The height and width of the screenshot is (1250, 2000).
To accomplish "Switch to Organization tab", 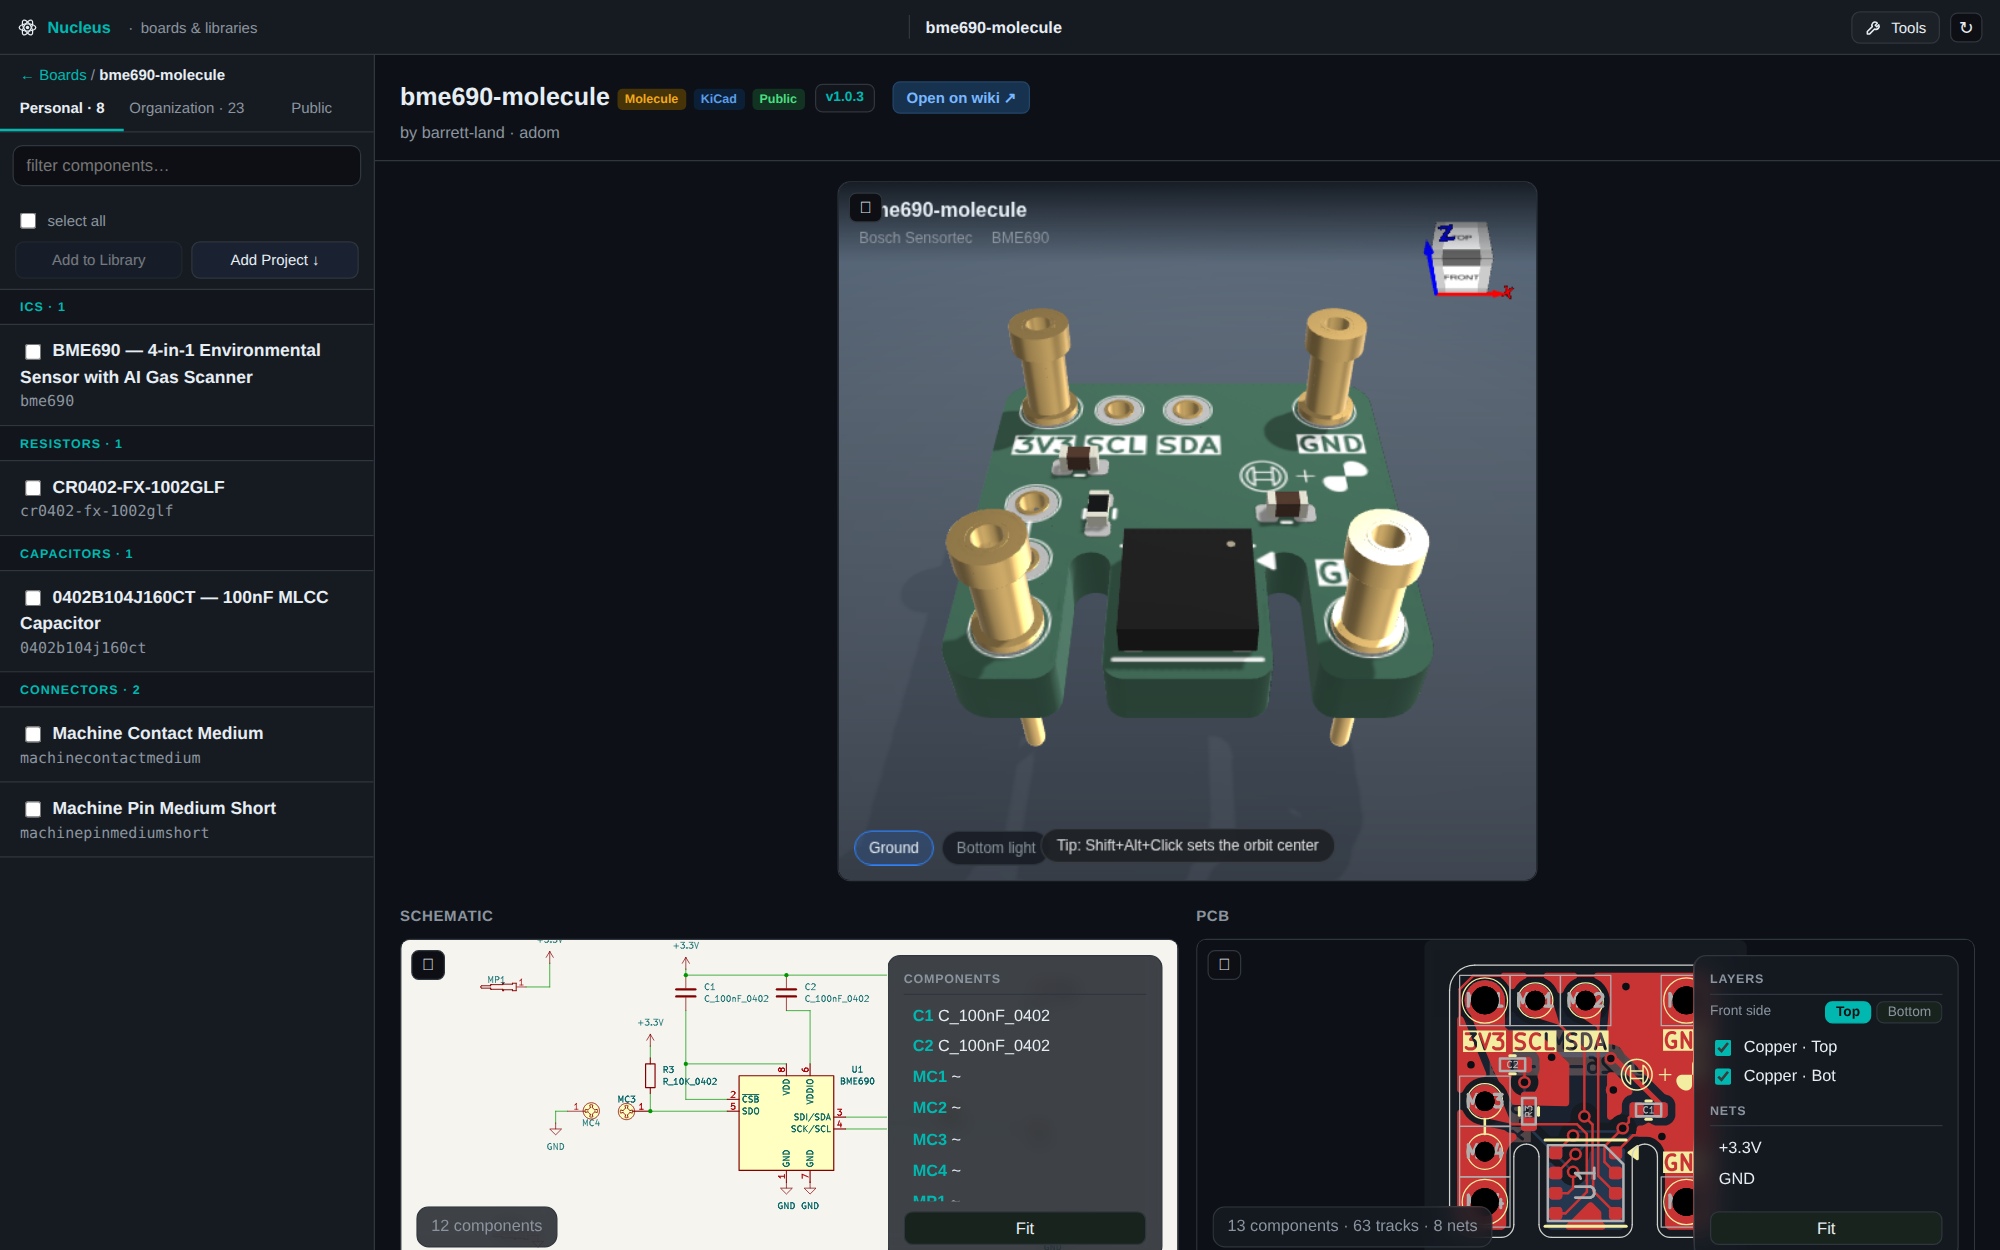I will [x=186, y=108].
